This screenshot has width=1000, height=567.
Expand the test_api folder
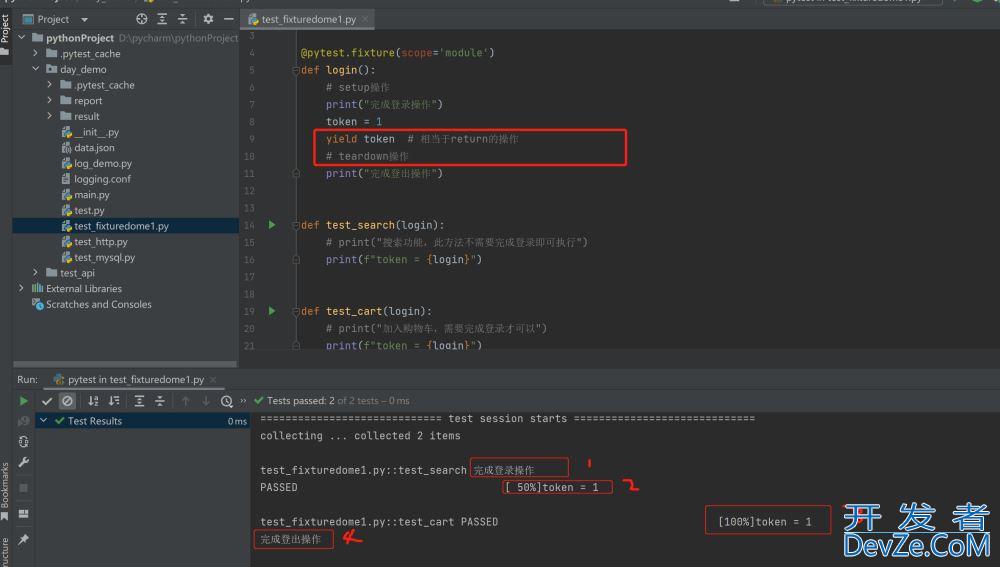coord(36,273)
